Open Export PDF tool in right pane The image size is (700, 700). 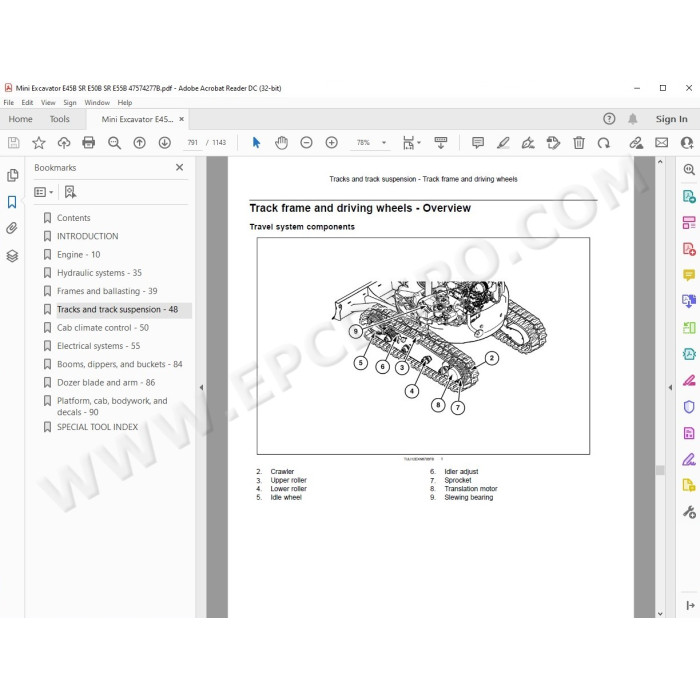[x=689, y=196]
